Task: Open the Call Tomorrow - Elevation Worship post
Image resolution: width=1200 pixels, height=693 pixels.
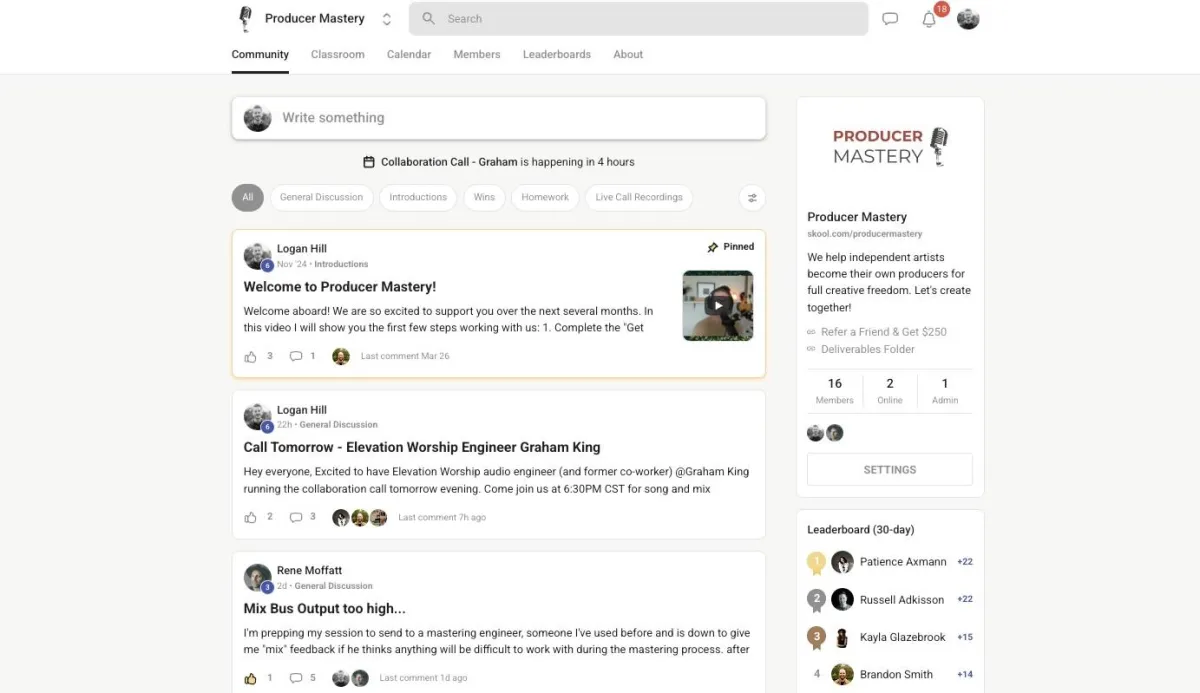Action: click(x=422, y=448)
